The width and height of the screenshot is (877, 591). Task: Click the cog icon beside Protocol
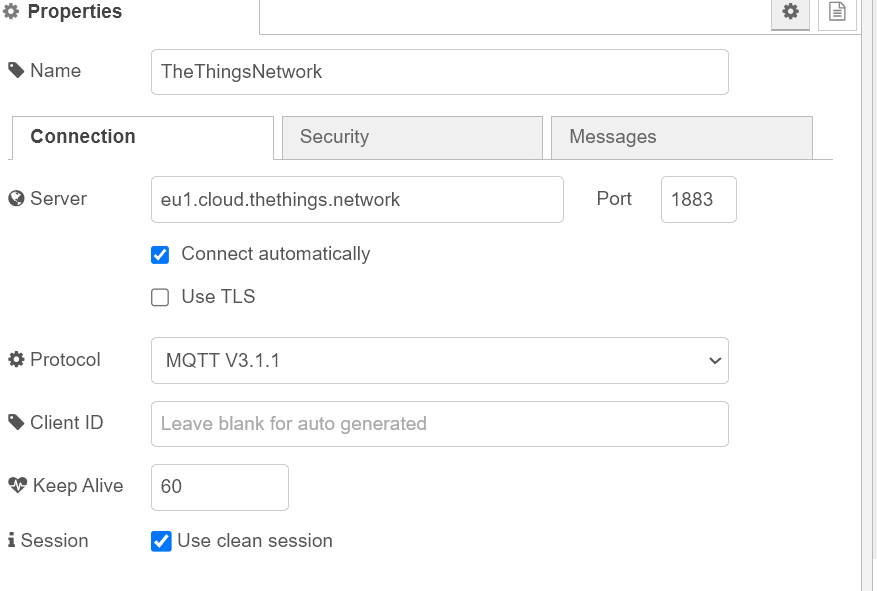point(16,360)
